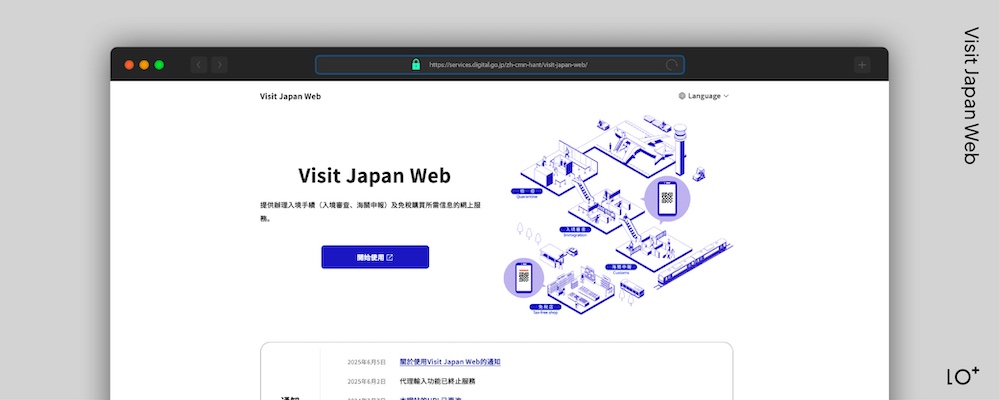Click the 2025年6月2日 date text
Screen dimensions: 1000x400
(x=367, y=381)
